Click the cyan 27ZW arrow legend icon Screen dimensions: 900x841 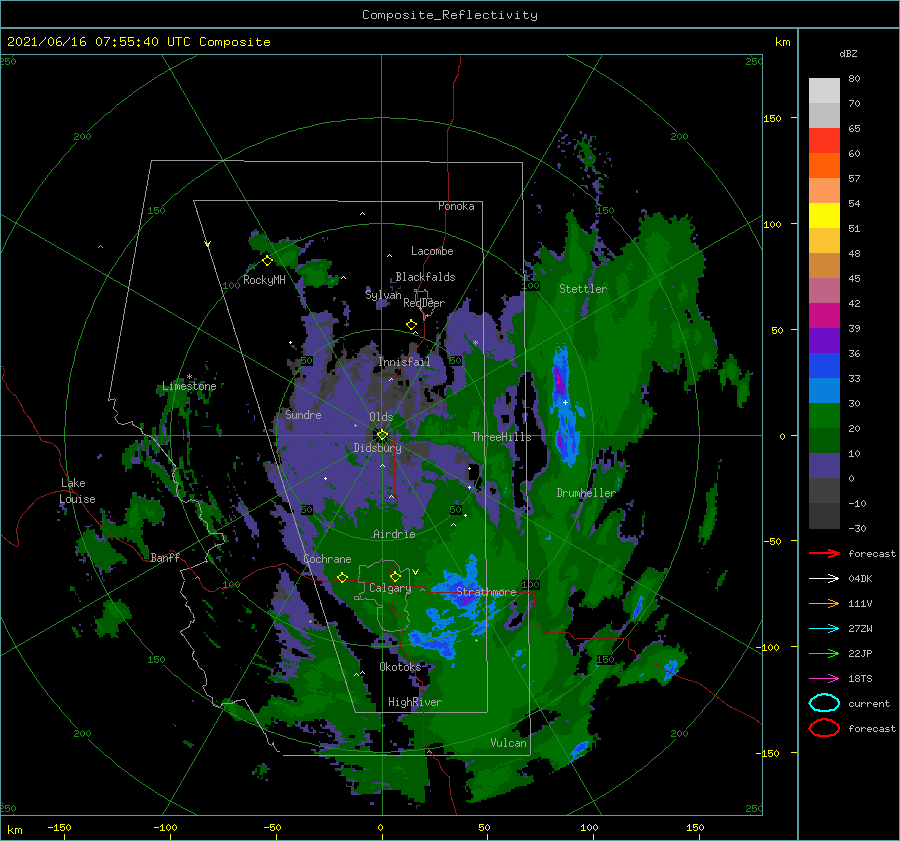(x=824, y=629)
